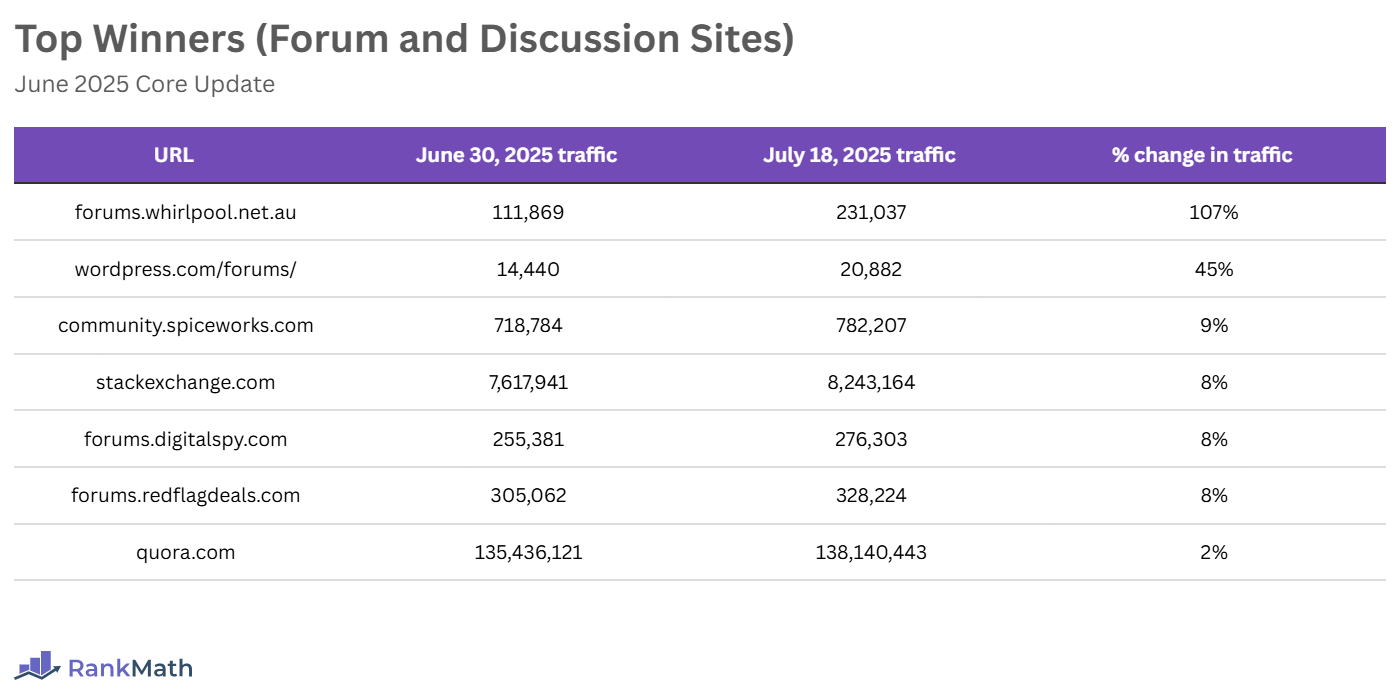Click the '% change in traffic' header

1202,155
